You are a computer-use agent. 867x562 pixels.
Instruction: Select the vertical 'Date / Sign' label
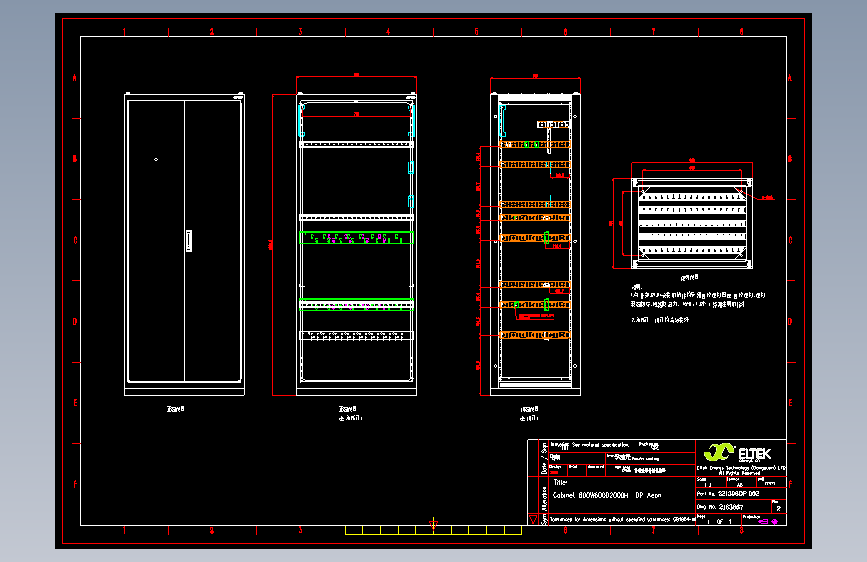(544, 459)
